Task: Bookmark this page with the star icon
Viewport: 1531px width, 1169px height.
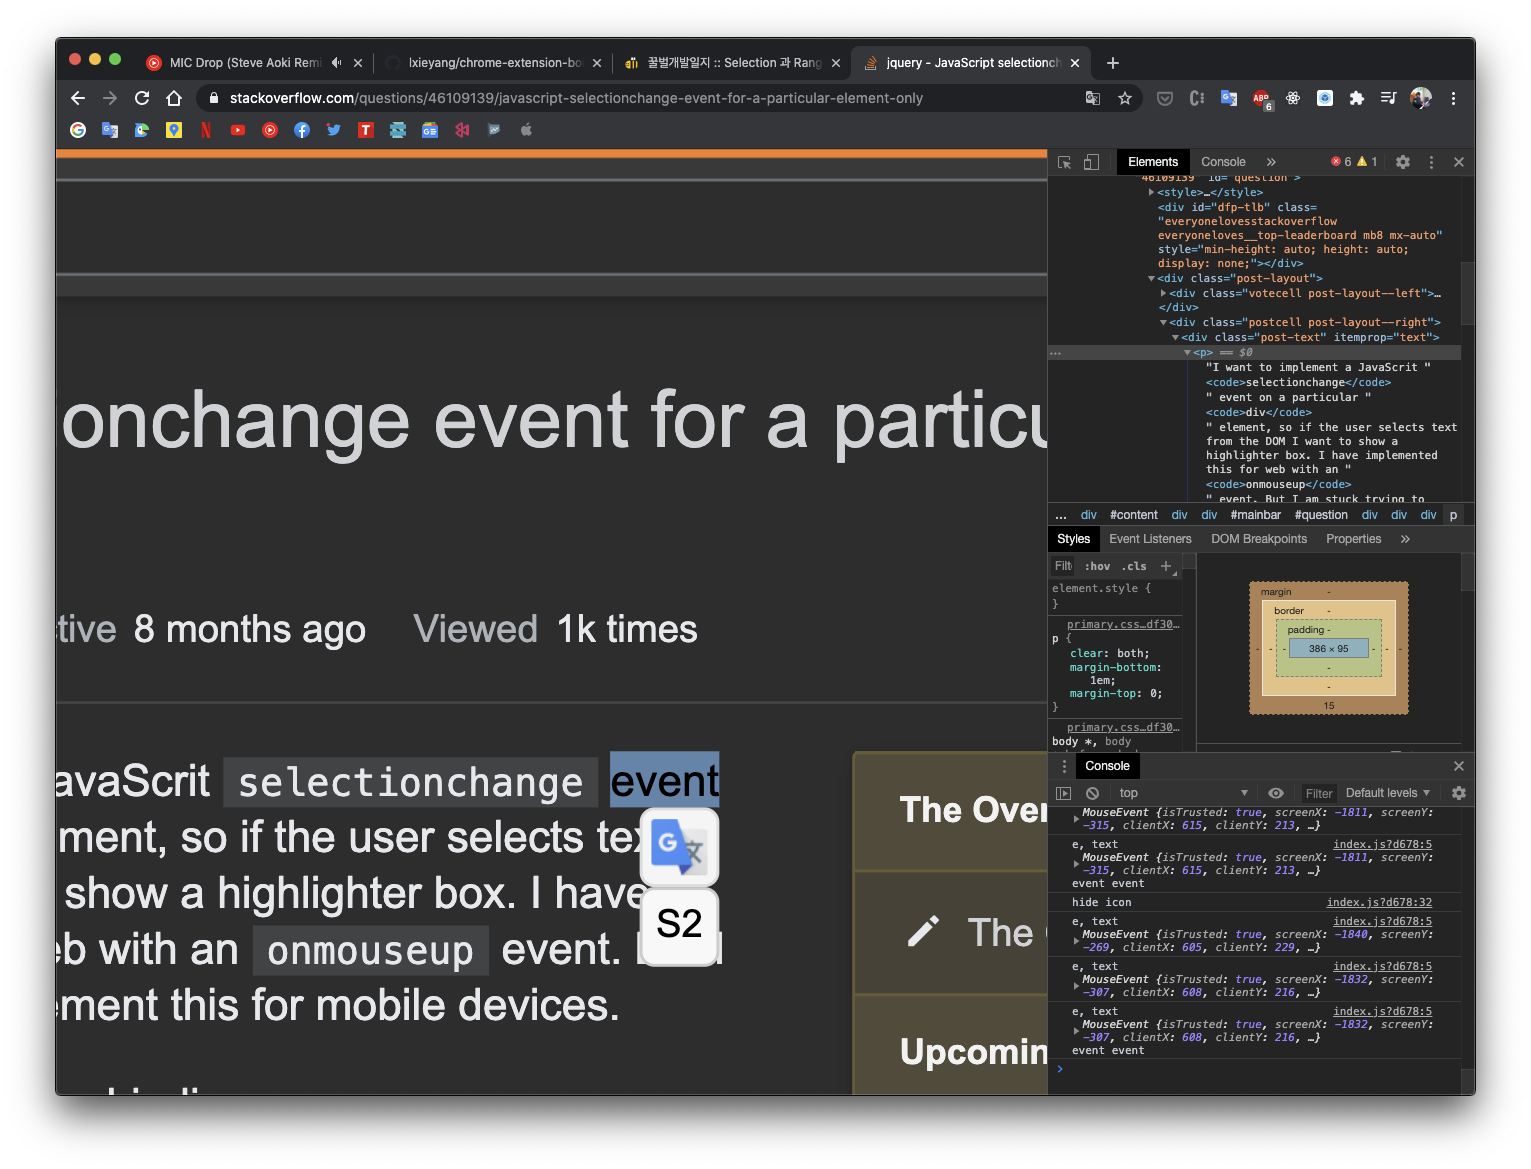Action: (x=1125, y=98)
